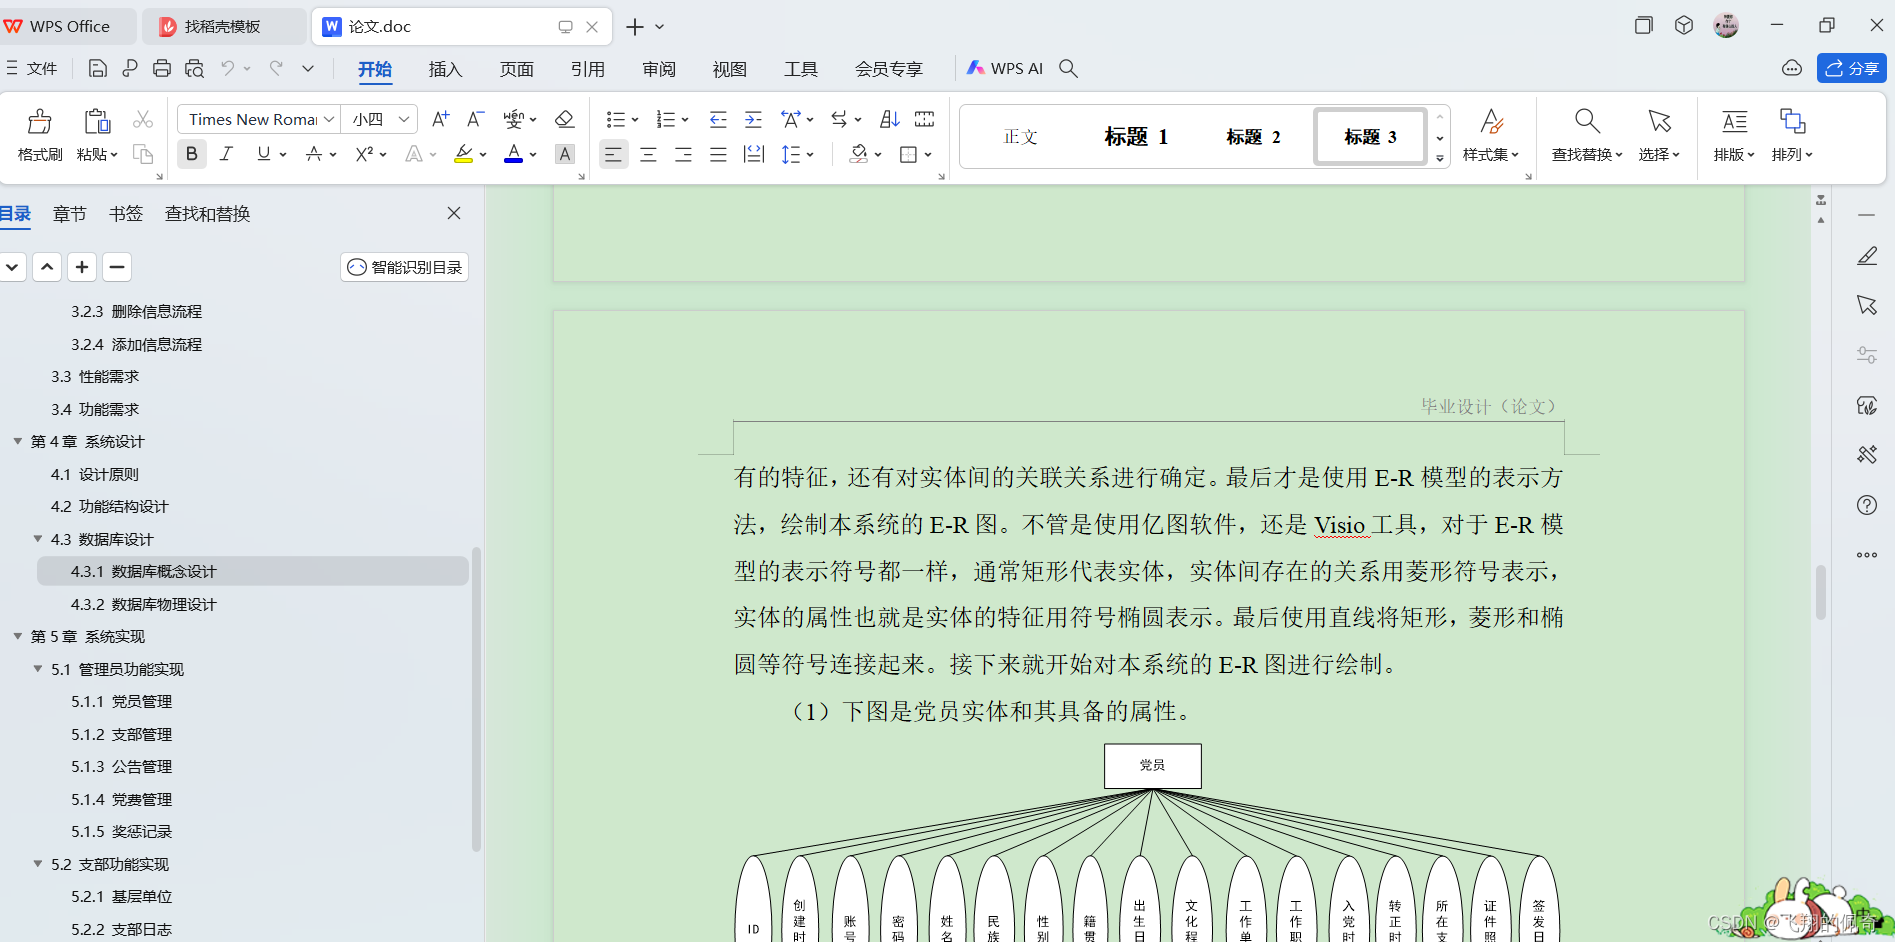Go to 4.3.2 数据库物理设计 heading
This screenshot has width=1895, height=942.
[x=143, y=604]
